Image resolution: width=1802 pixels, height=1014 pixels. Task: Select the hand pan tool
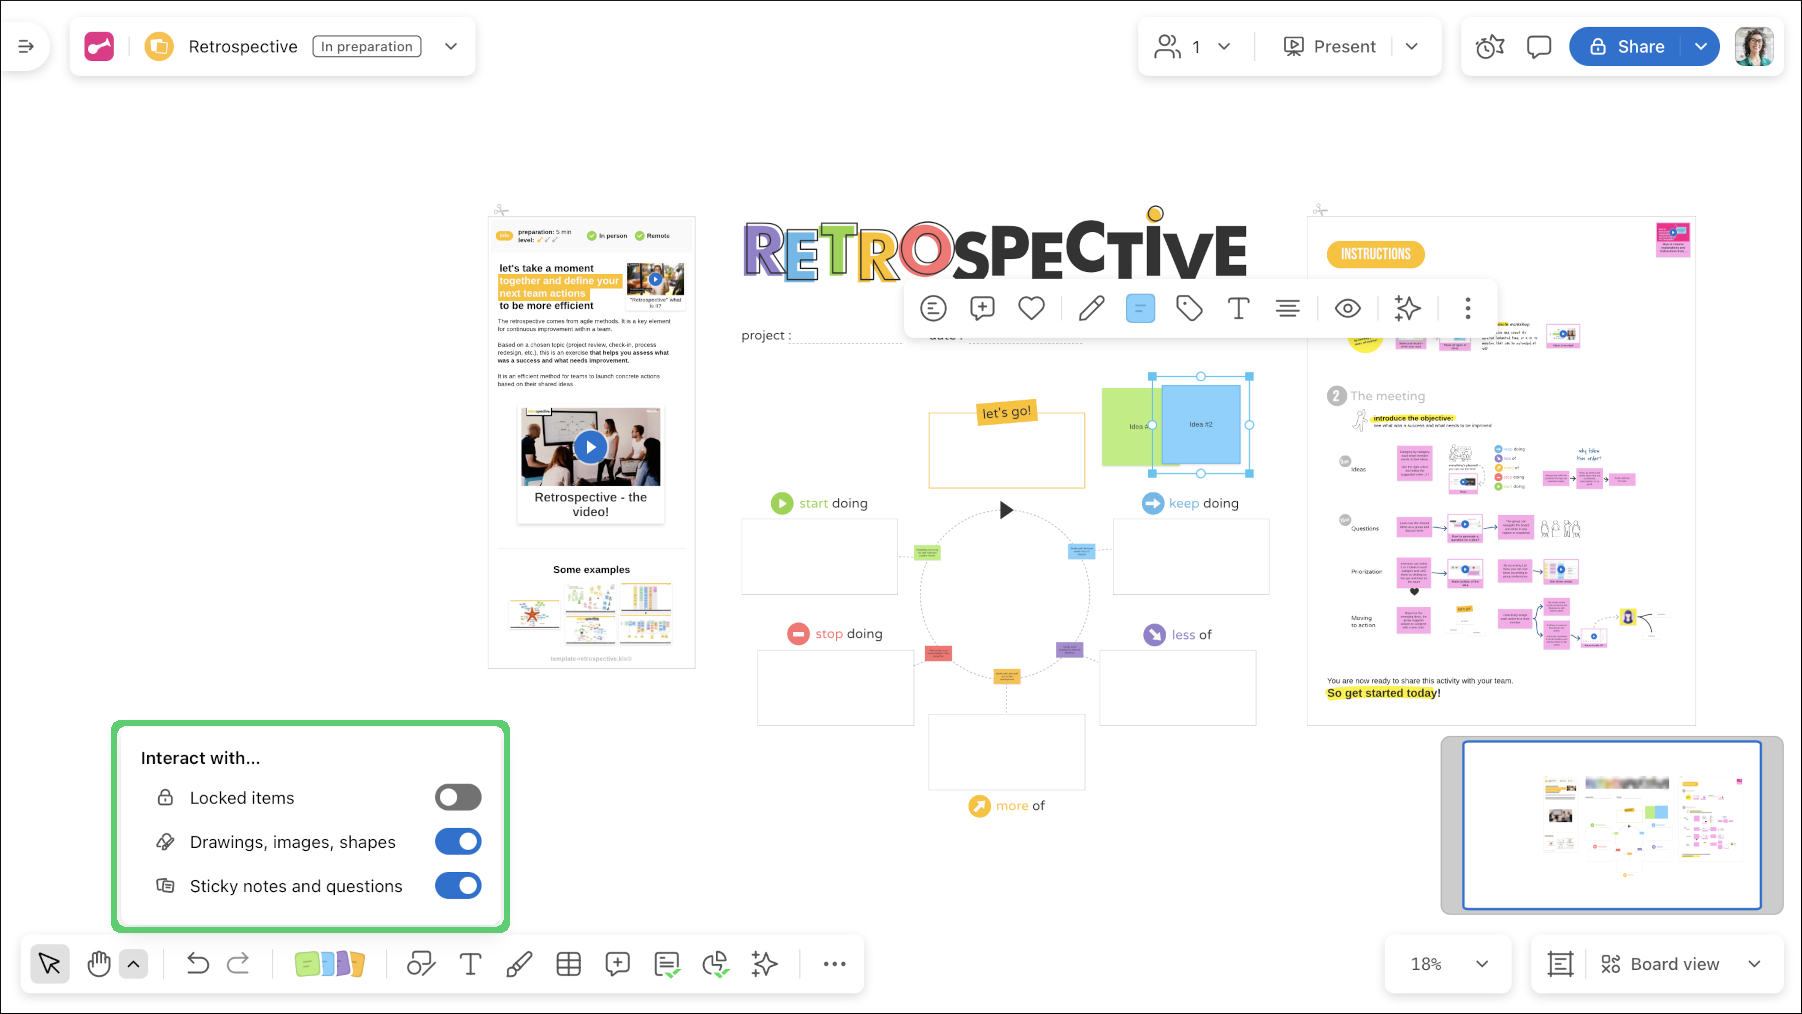[98, 964]
